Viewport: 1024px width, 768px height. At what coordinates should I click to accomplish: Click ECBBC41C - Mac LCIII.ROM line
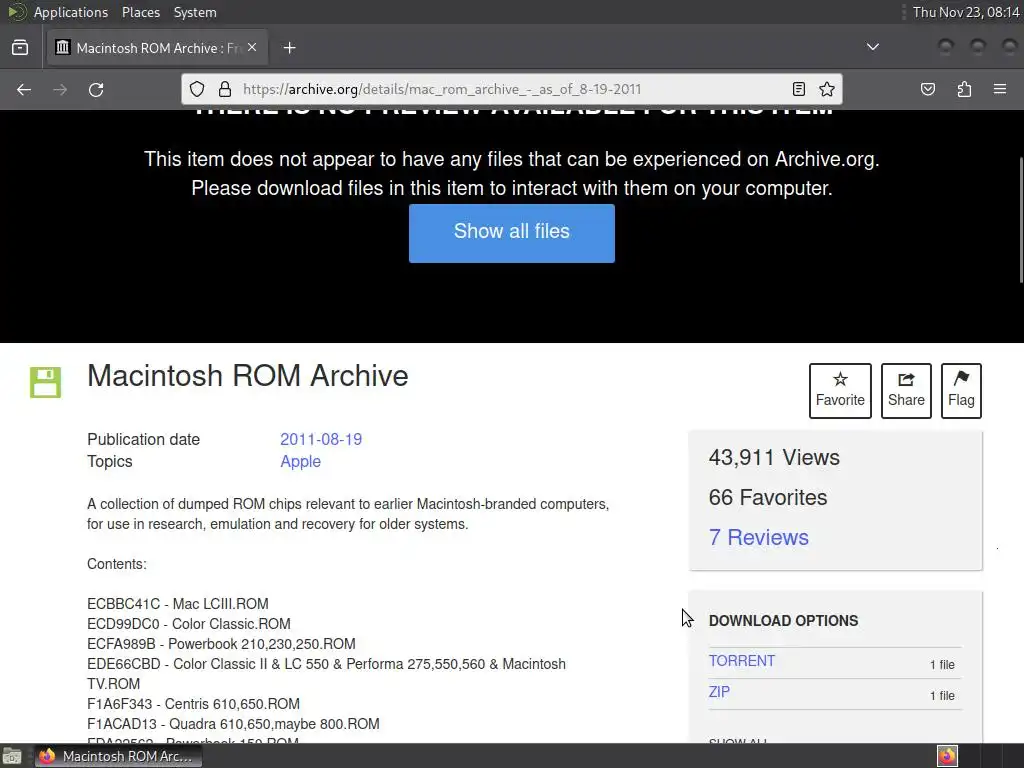click(178, 604)
